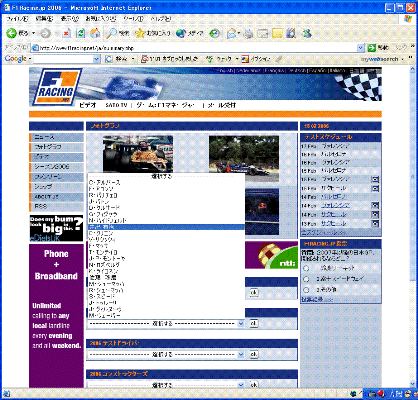
Task: Open the 2006 constructors select dropdown
Action: click(241, 385)
